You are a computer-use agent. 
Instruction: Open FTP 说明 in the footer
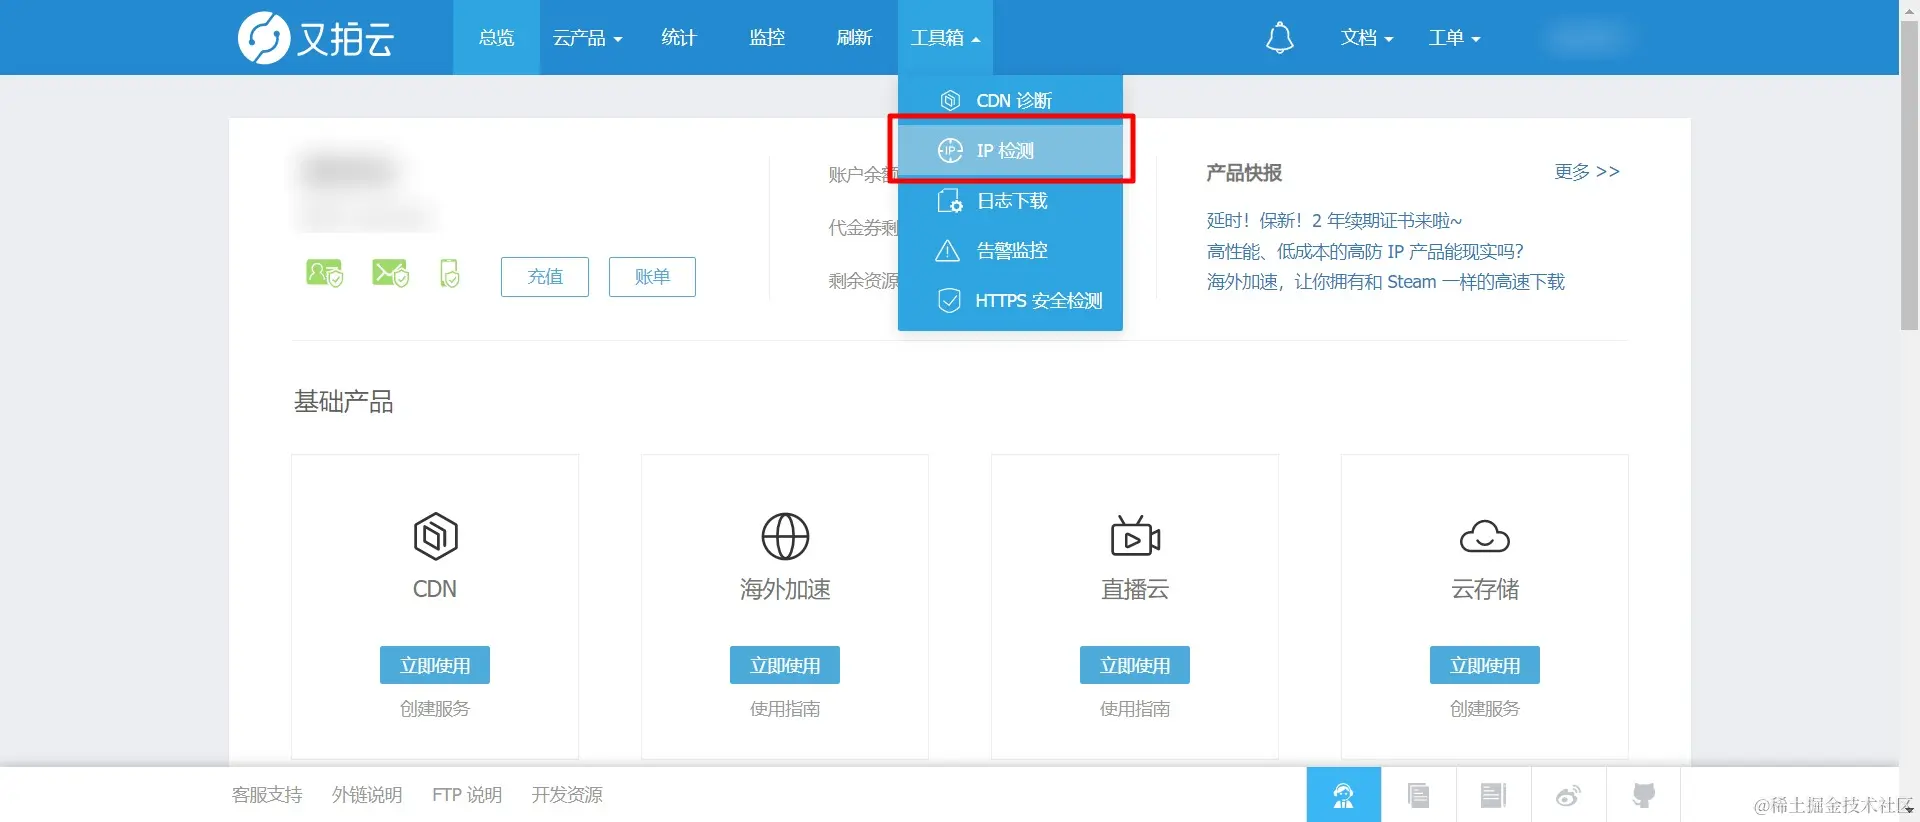click(x=467, y=795)
